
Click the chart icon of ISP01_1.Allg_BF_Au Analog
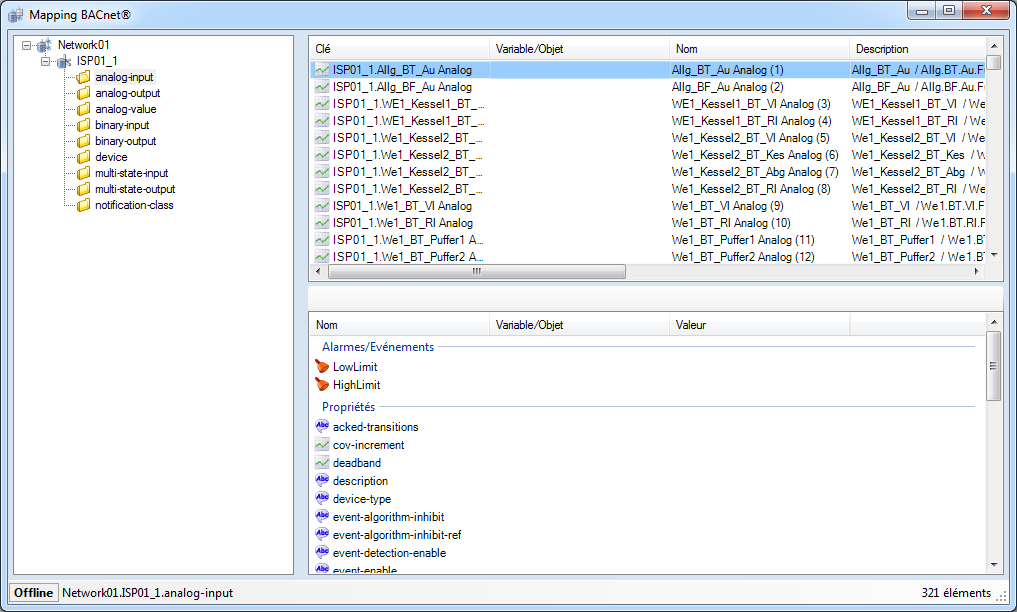pos(322,86)
